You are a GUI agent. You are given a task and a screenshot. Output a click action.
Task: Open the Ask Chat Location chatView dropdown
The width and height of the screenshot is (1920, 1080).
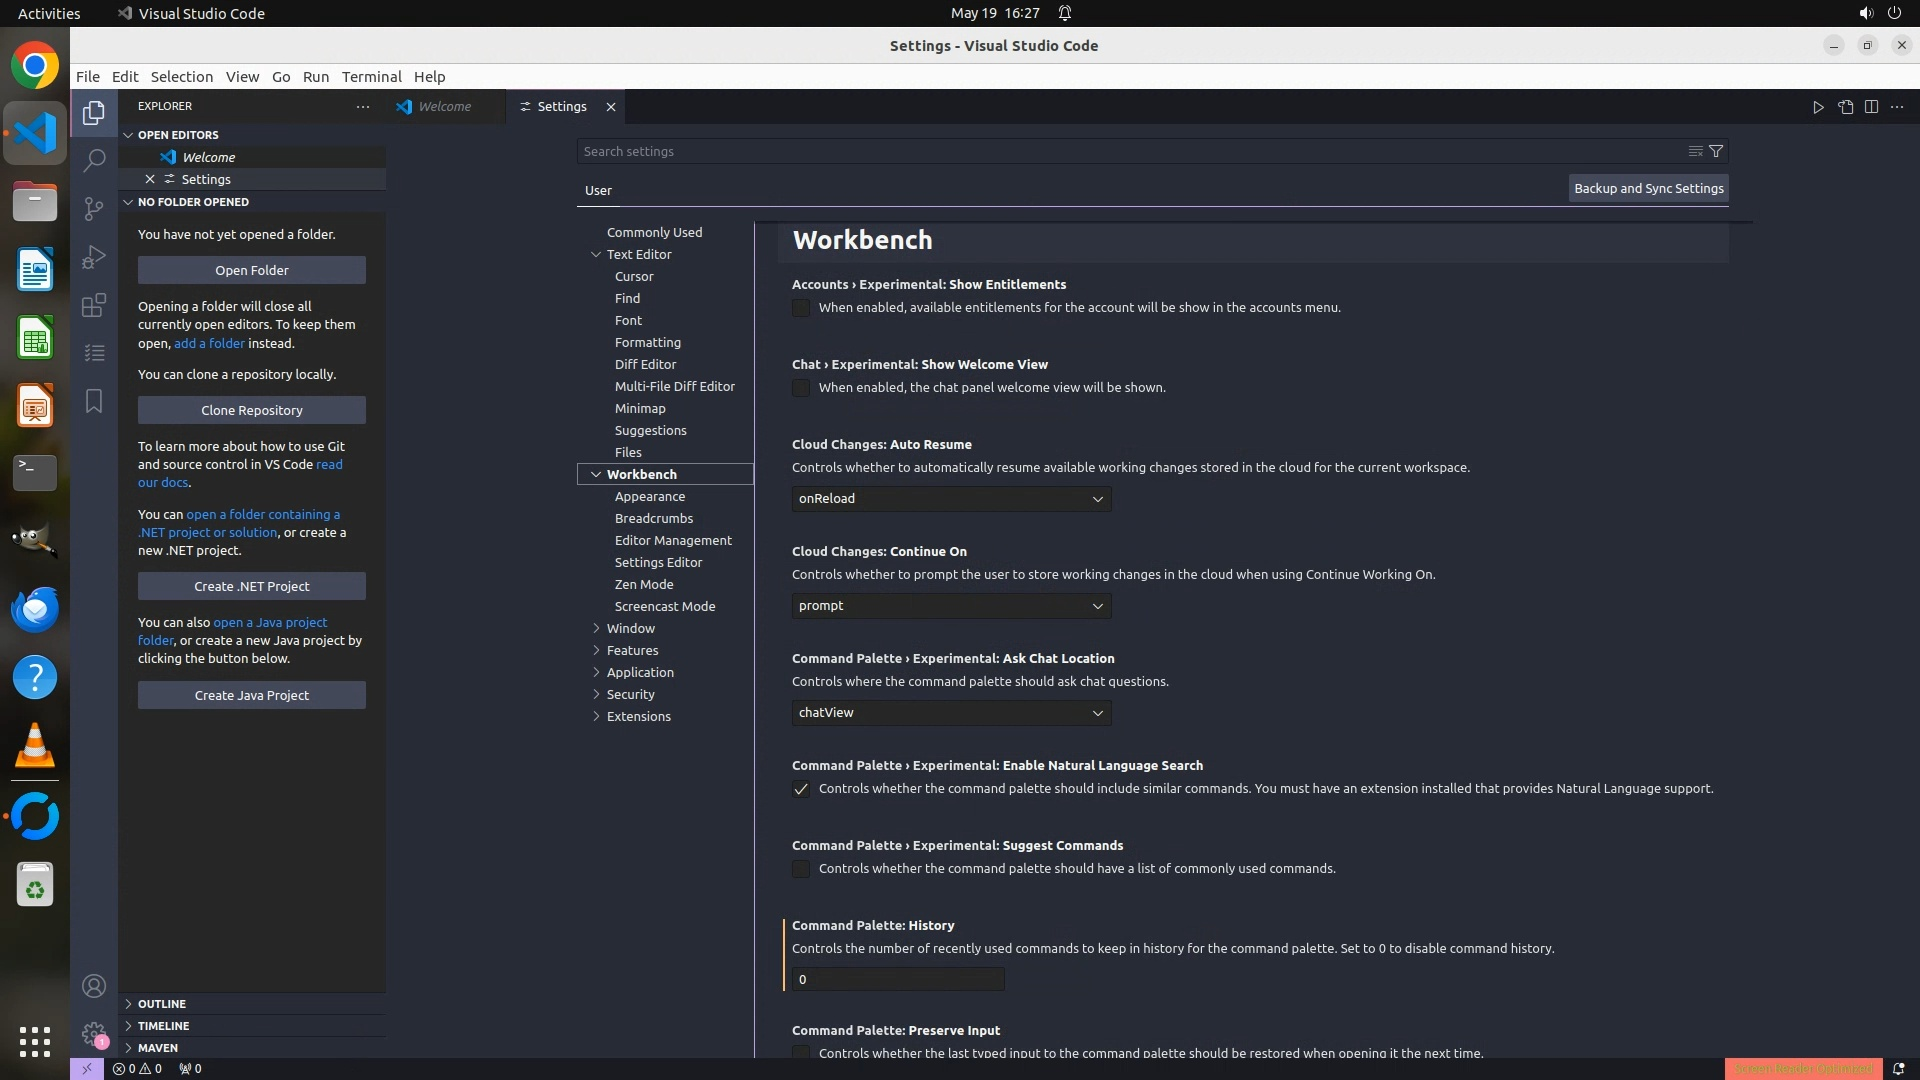click(951, 713)
